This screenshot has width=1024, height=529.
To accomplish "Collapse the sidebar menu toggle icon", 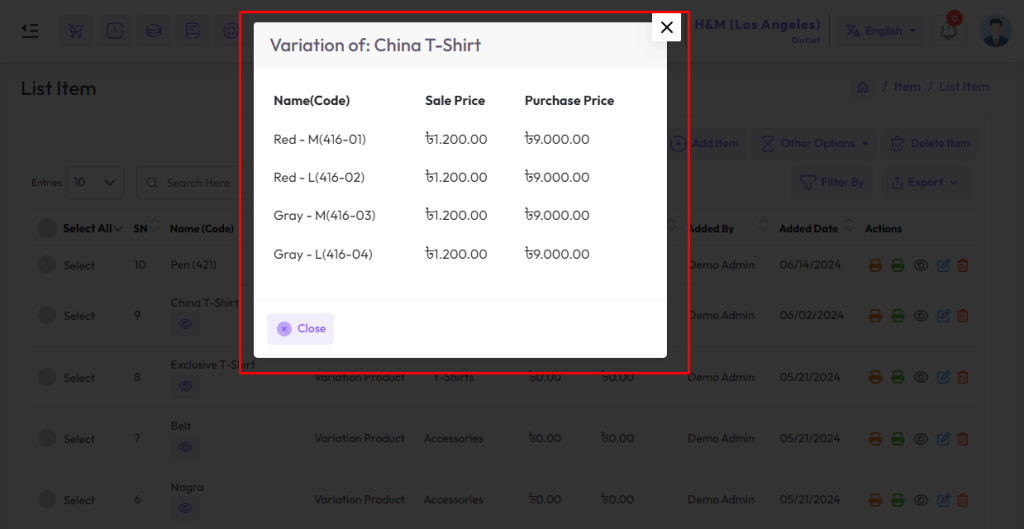I will coord(29,31).
